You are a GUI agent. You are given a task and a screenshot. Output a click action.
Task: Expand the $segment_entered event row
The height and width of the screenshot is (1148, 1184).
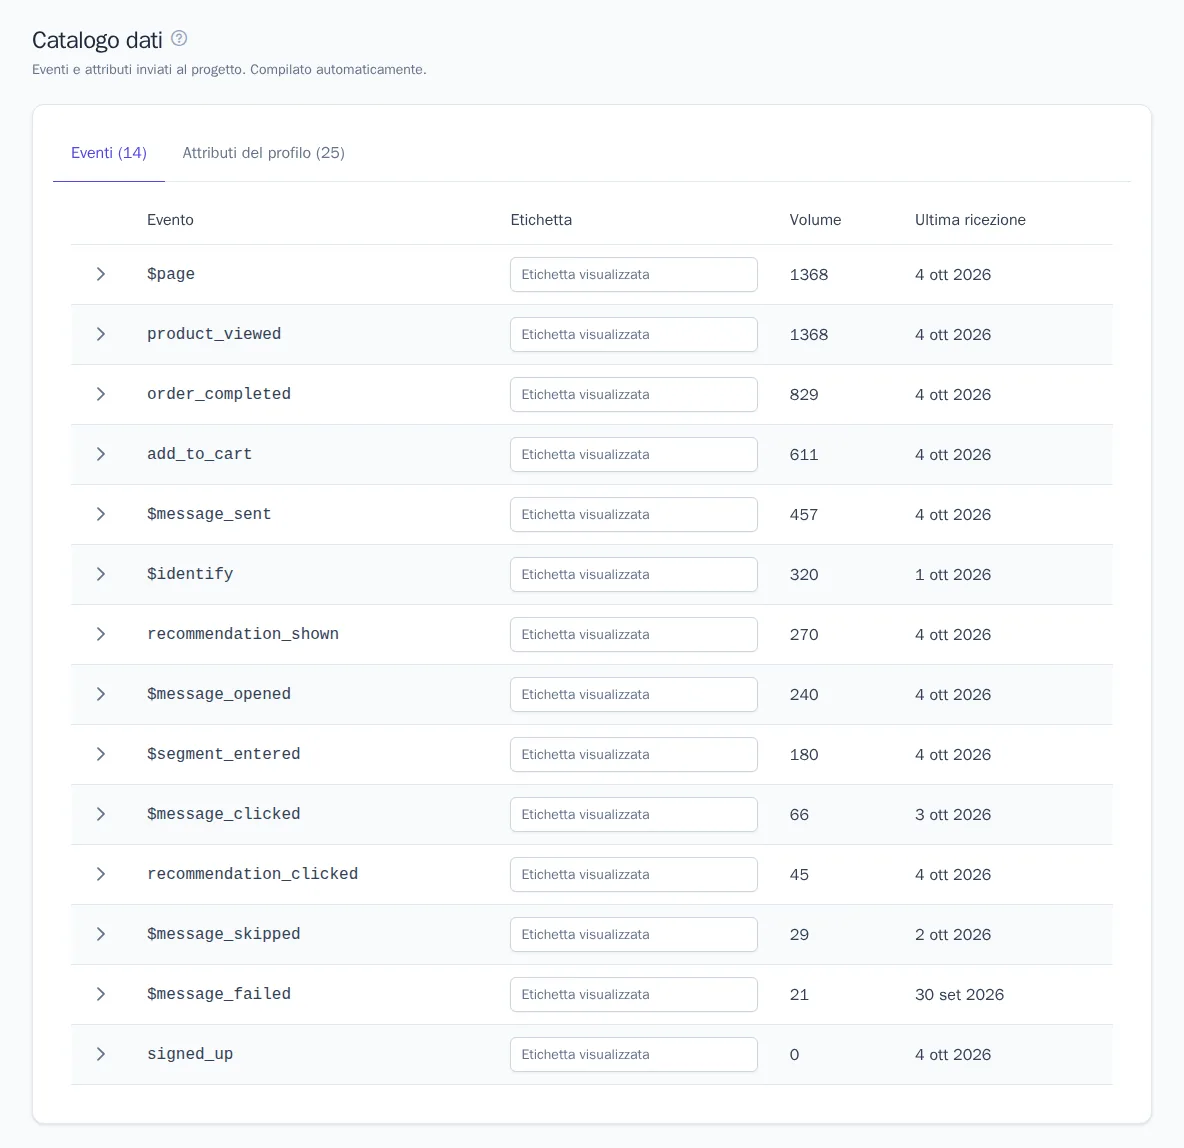click(100, 754)
